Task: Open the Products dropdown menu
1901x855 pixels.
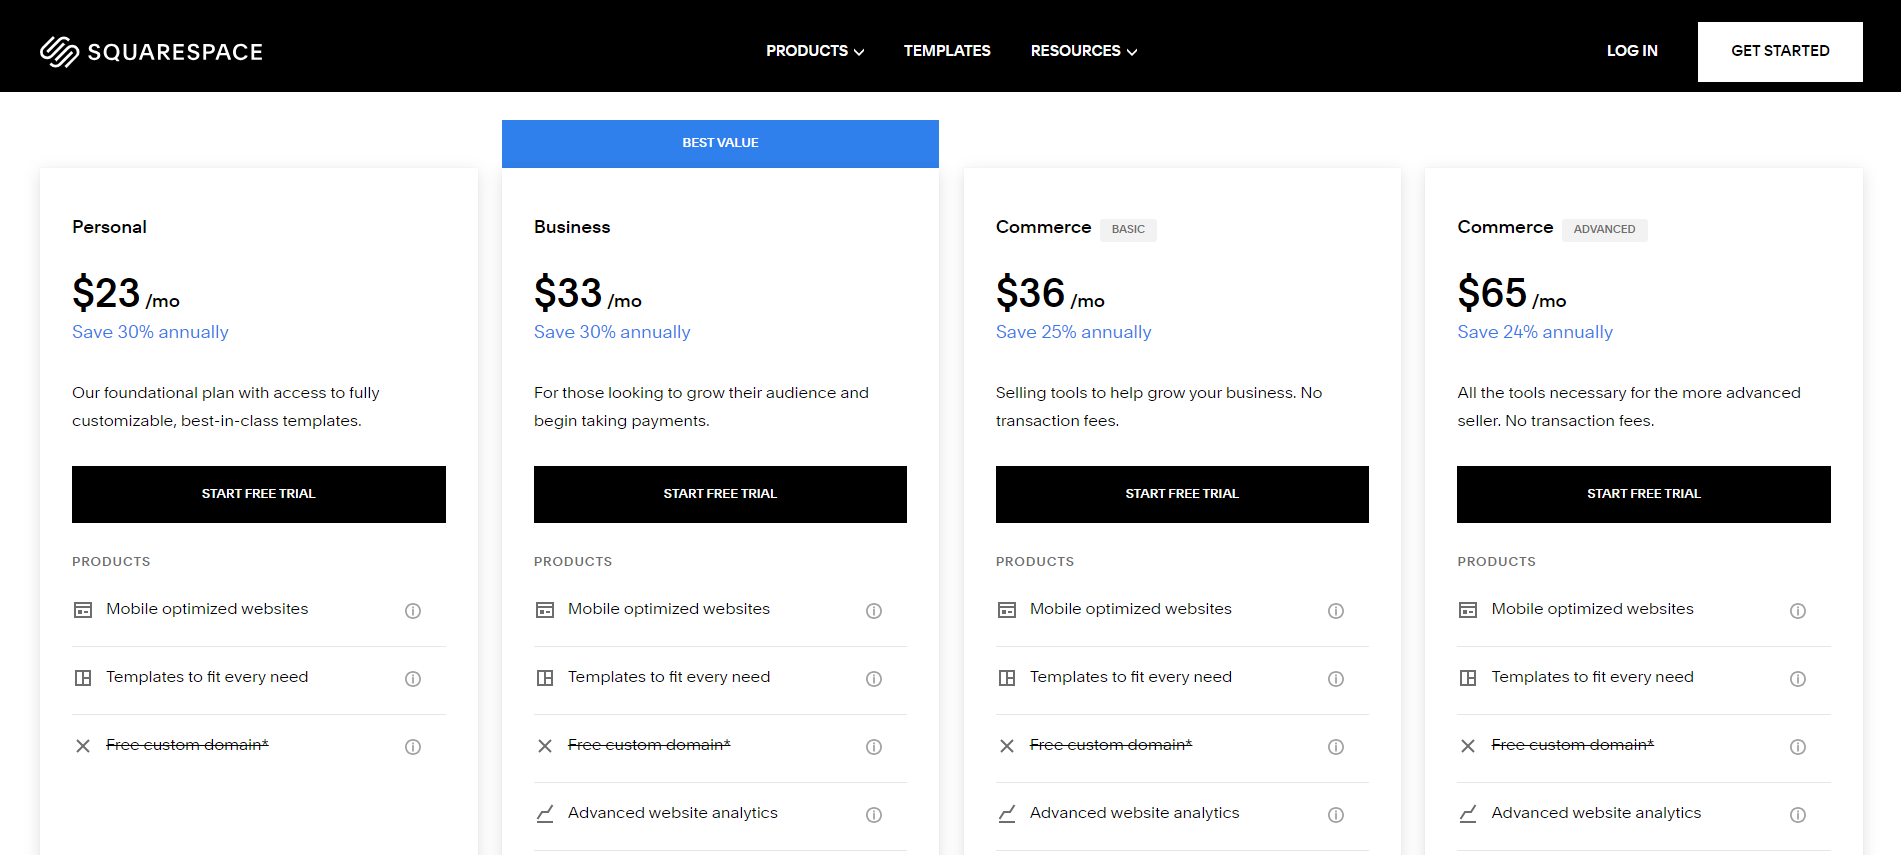Action: click(x=815, y=51)
